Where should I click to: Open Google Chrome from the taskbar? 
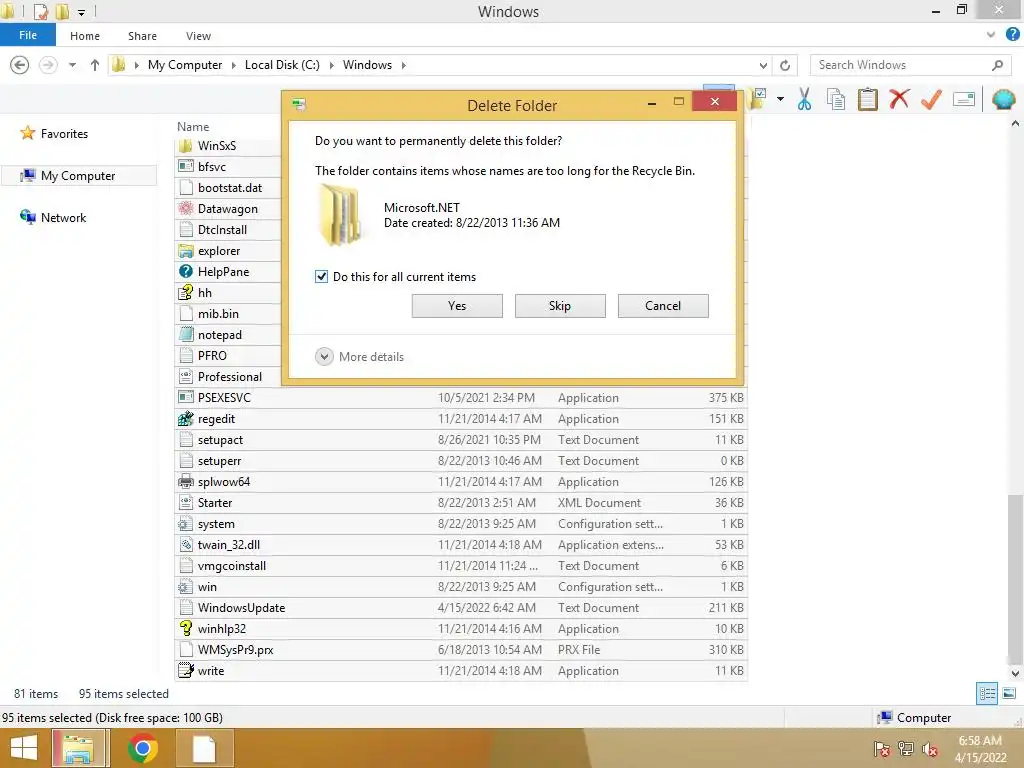[x=142, y=748]
